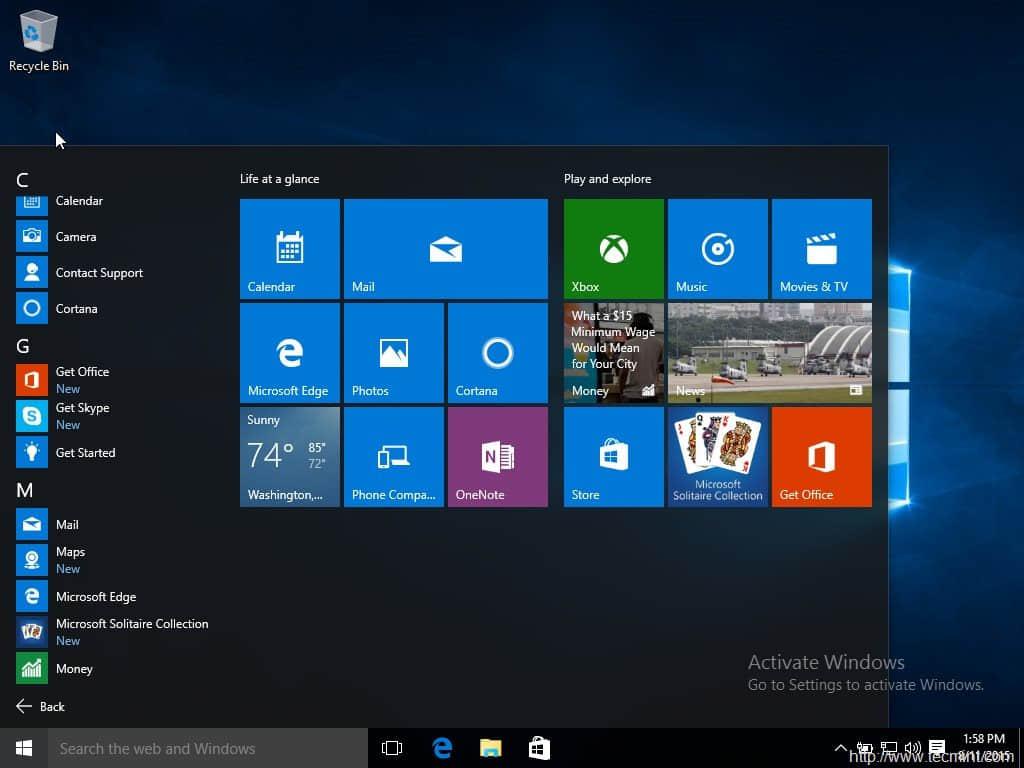The image size is (1024, 768).
Task: Launch Microsoft Edge from the taskbar
Action: (x=441, y=747)
